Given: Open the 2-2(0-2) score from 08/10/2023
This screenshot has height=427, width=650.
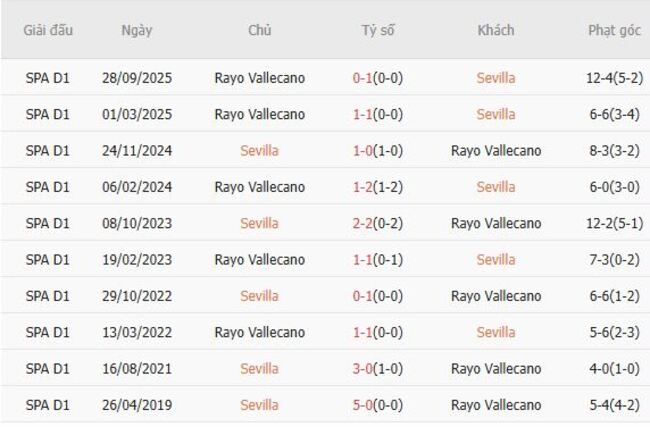Looking at the screenshot, I should pyautogui.click(x=378, y=223).
